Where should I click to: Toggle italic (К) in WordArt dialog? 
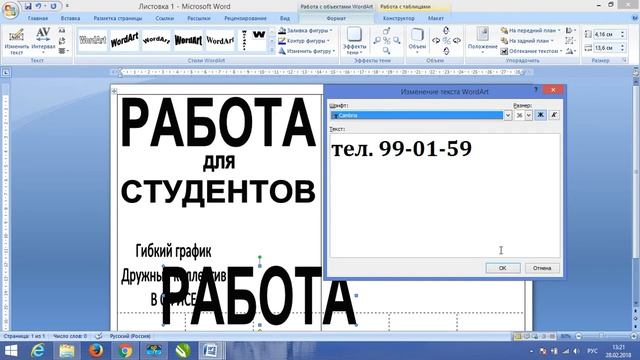[x=554, y=115]
